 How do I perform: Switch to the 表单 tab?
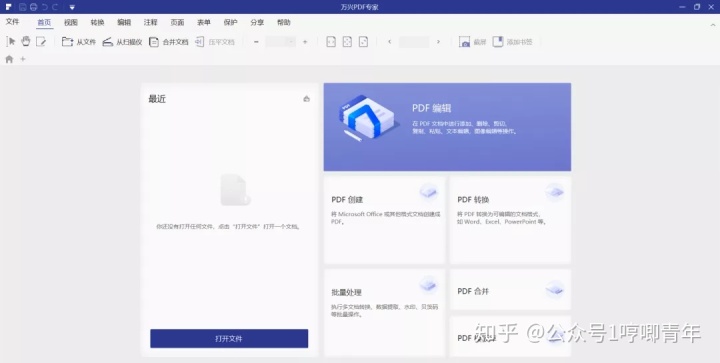tap(204, 22)
